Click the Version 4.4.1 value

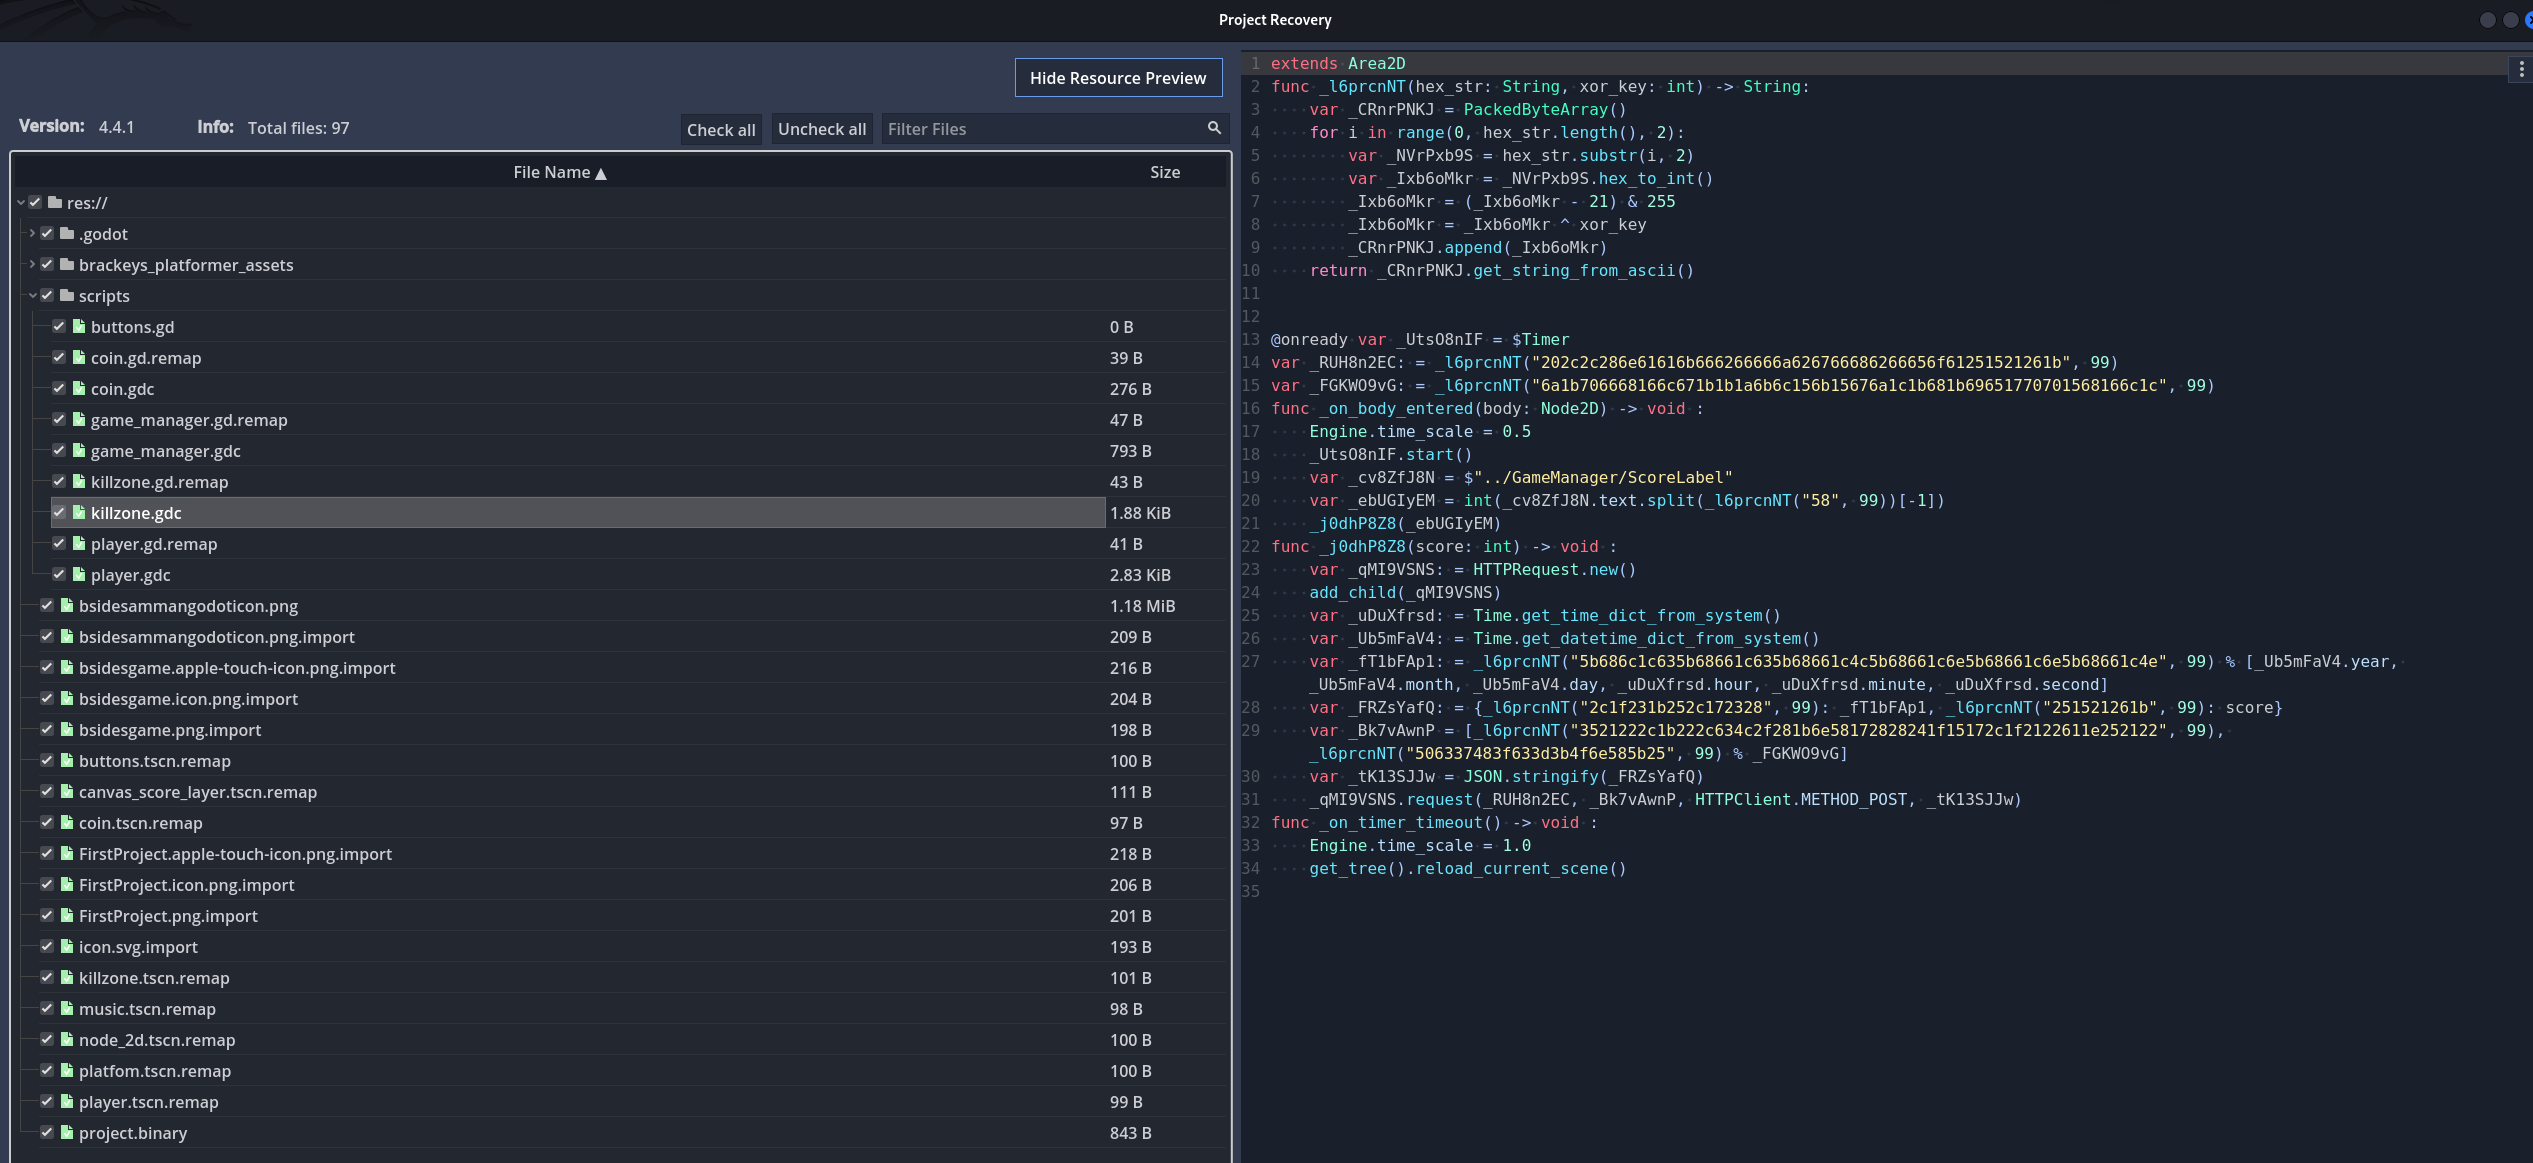tap(116, 127)
